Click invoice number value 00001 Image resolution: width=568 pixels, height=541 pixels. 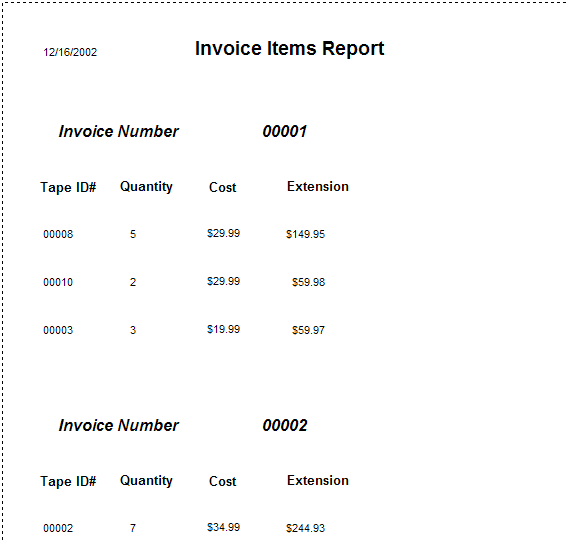coord(285,131)
